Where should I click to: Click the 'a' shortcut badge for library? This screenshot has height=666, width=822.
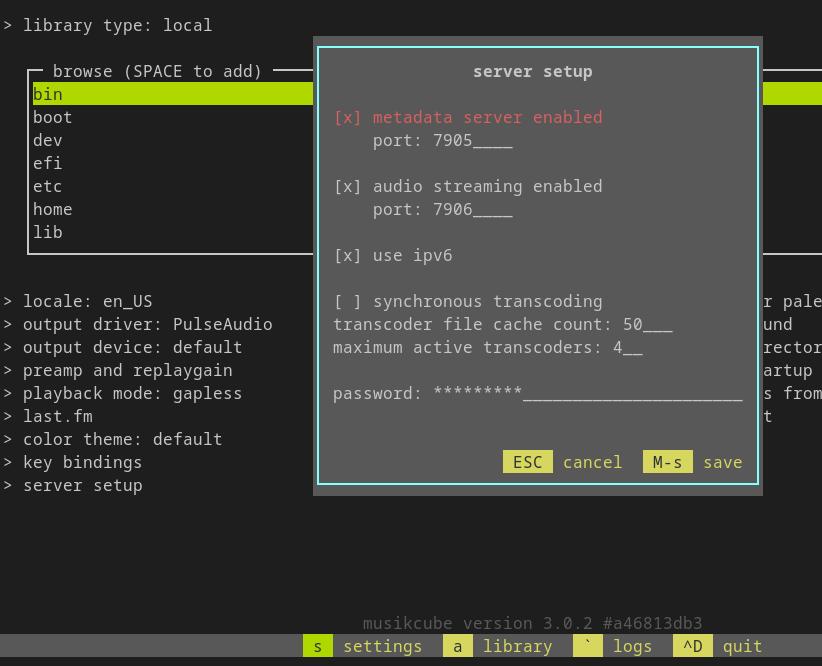click(x=457, y=646)
